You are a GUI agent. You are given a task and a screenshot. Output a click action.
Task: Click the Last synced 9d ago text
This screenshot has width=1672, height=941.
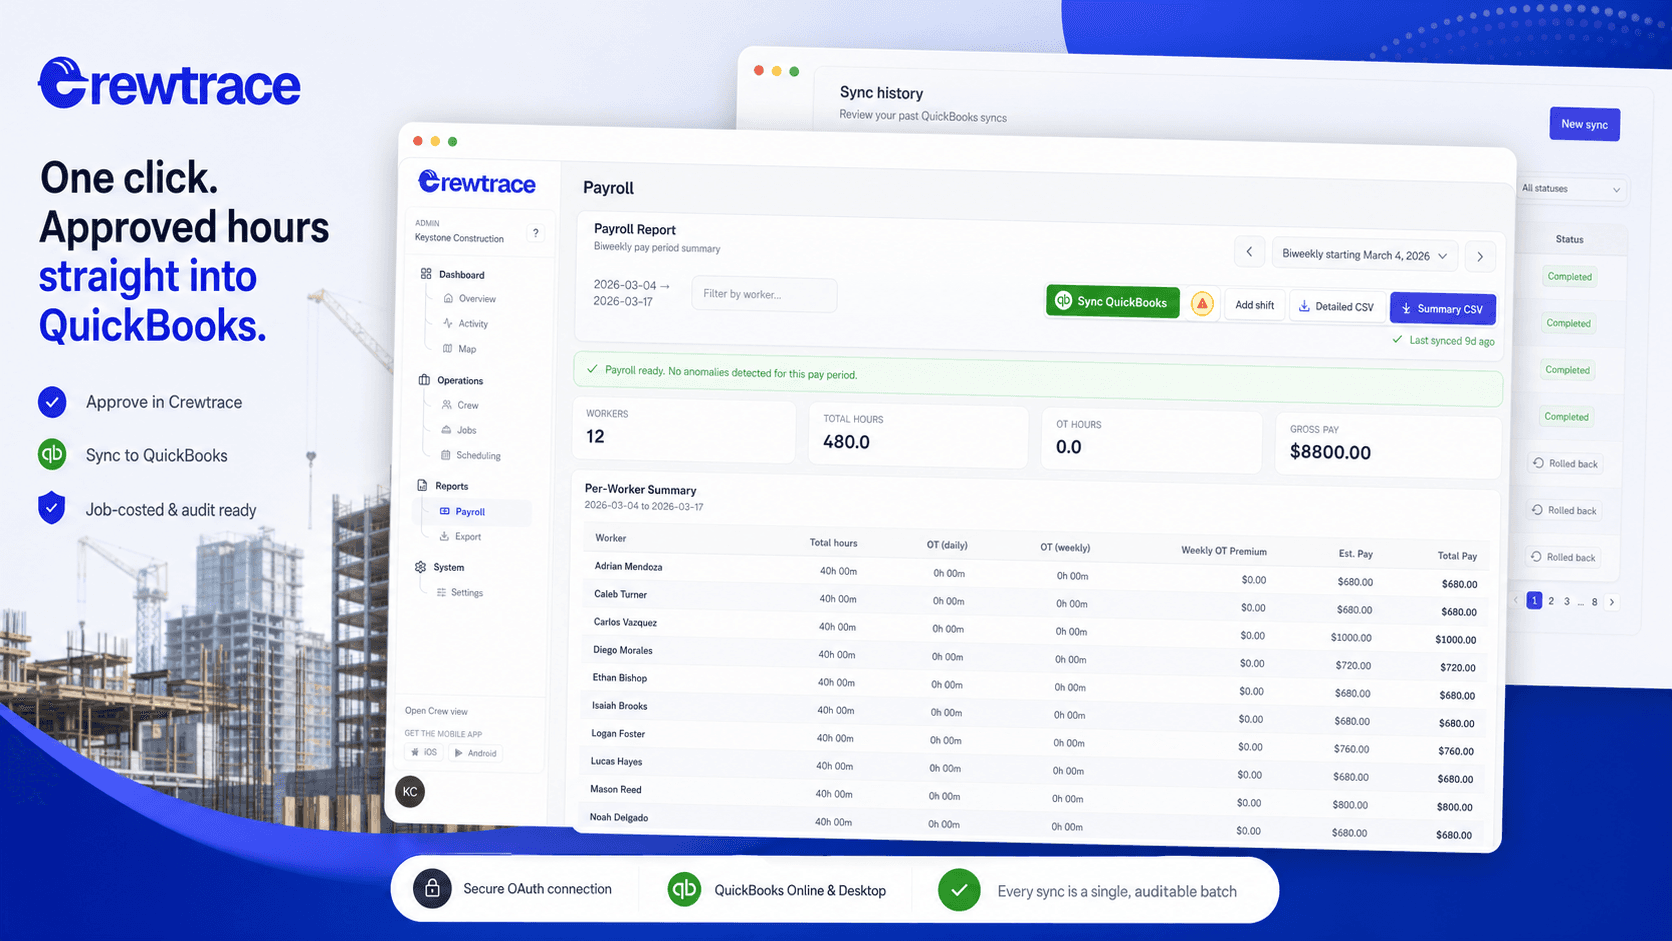(1451, 341)
